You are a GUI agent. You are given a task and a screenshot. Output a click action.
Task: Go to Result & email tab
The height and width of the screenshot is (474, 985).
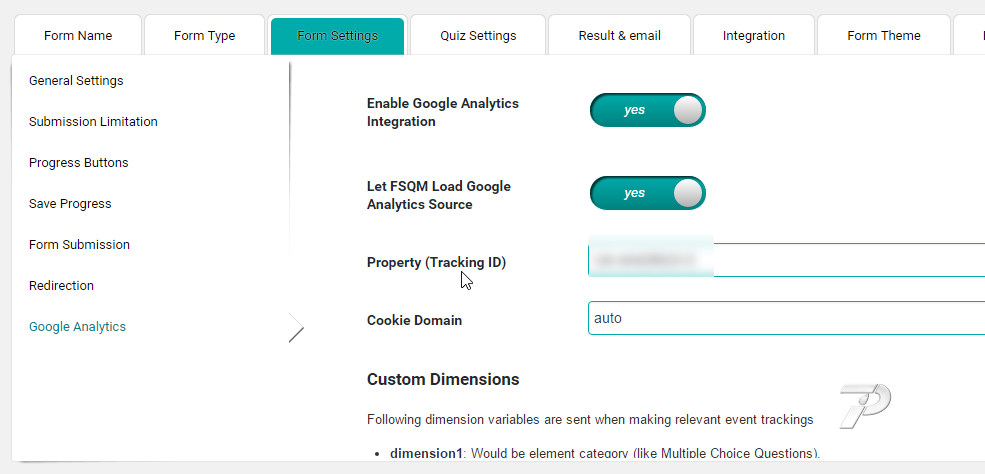point(619,36)
